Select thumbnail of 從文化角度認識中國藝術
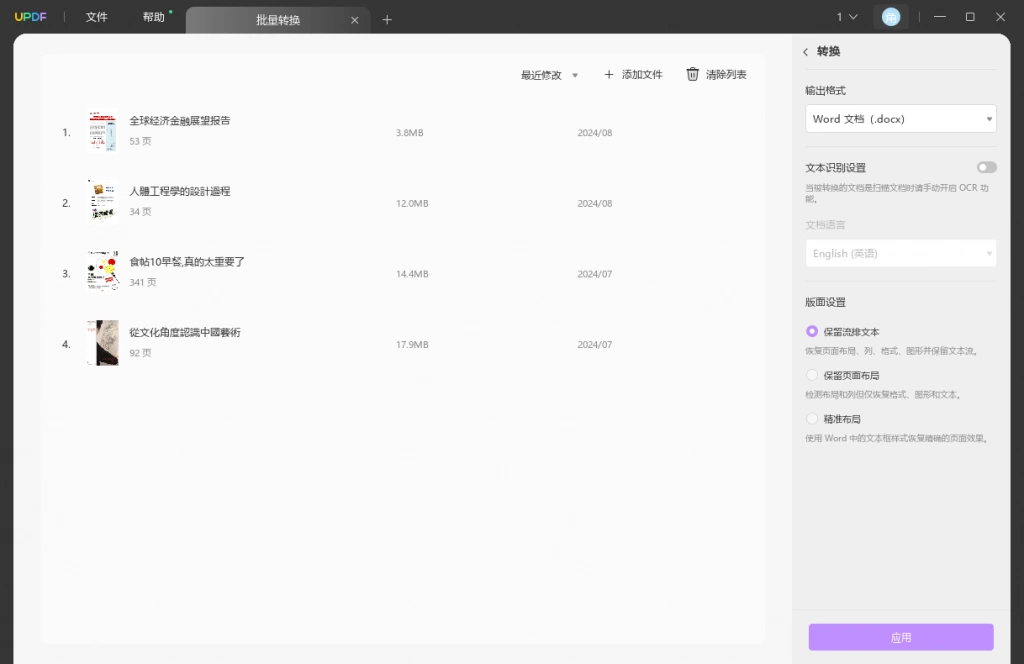Viewport: 1024px width, 664px height. [103, 343]
